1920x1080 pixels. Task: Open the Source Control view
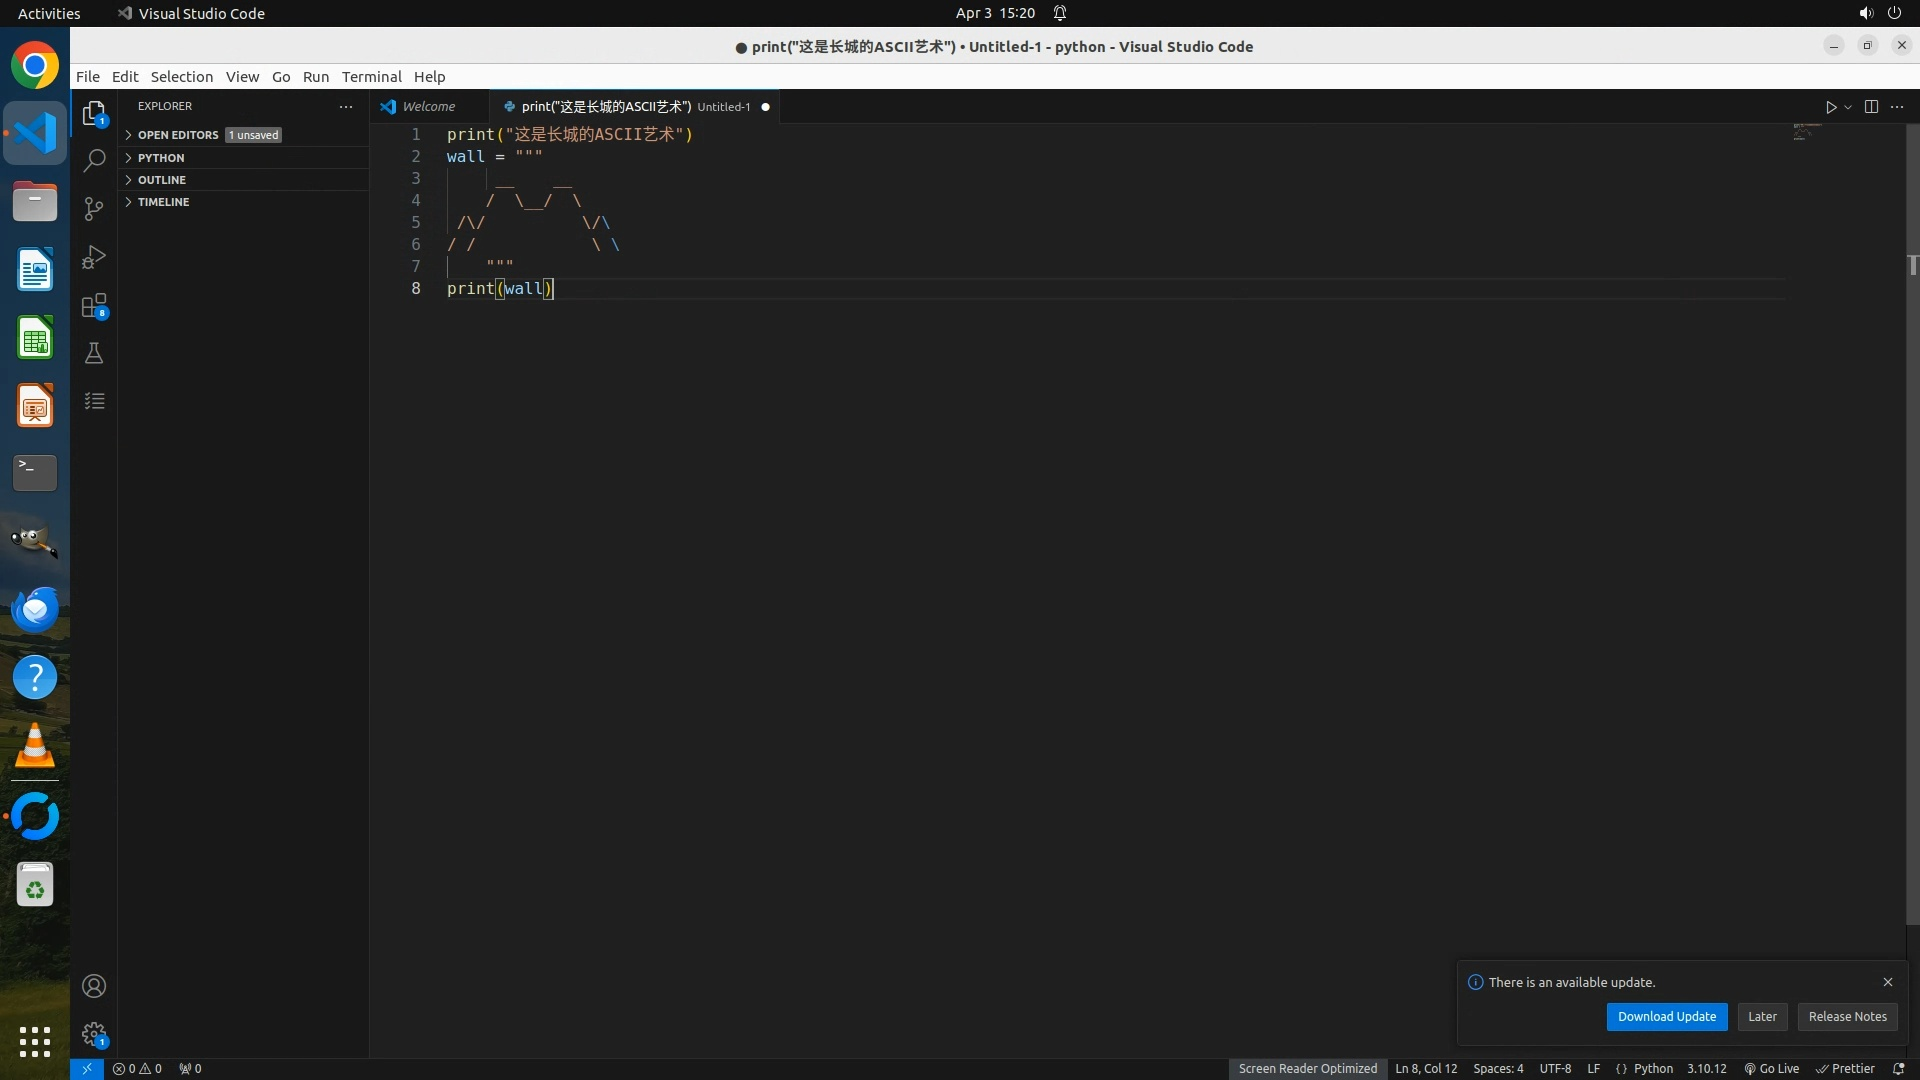click(x=94, y=208)
